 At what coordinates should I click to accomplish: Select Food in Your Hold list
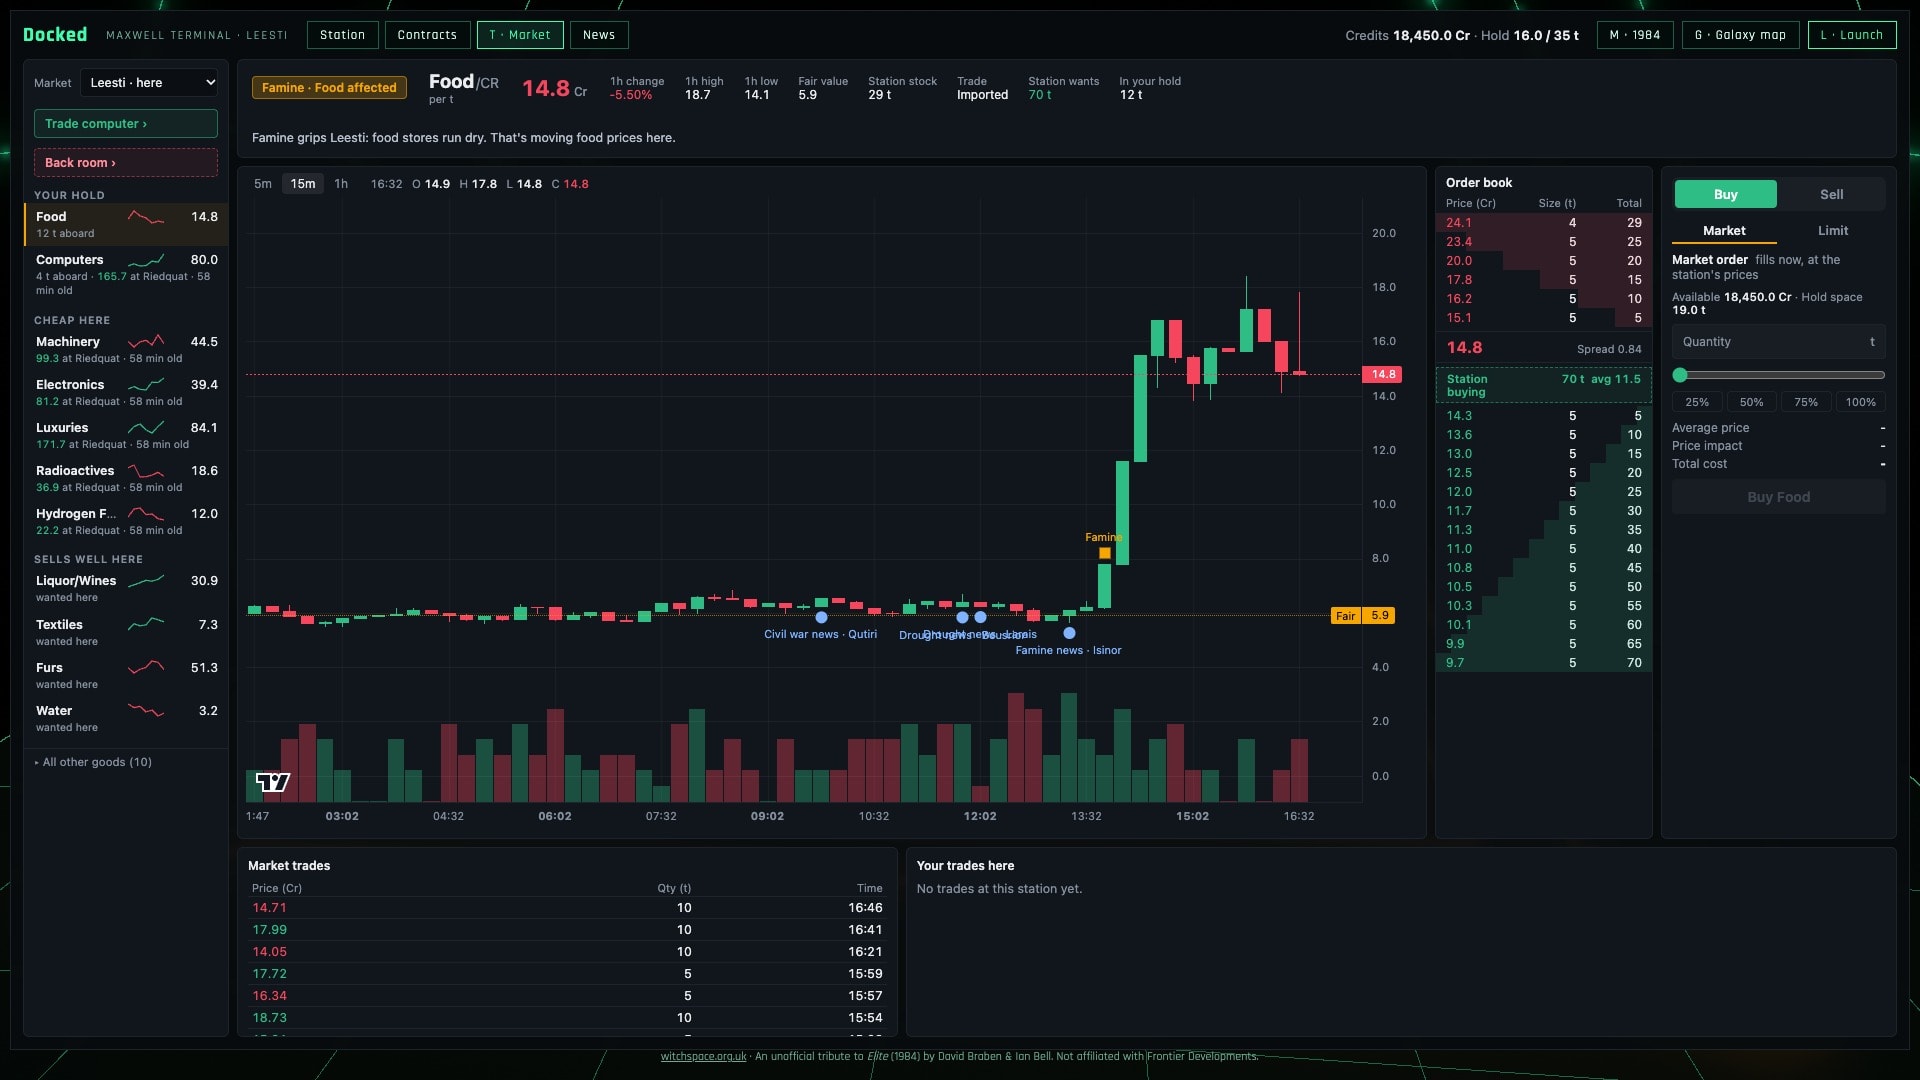[126, 224]
